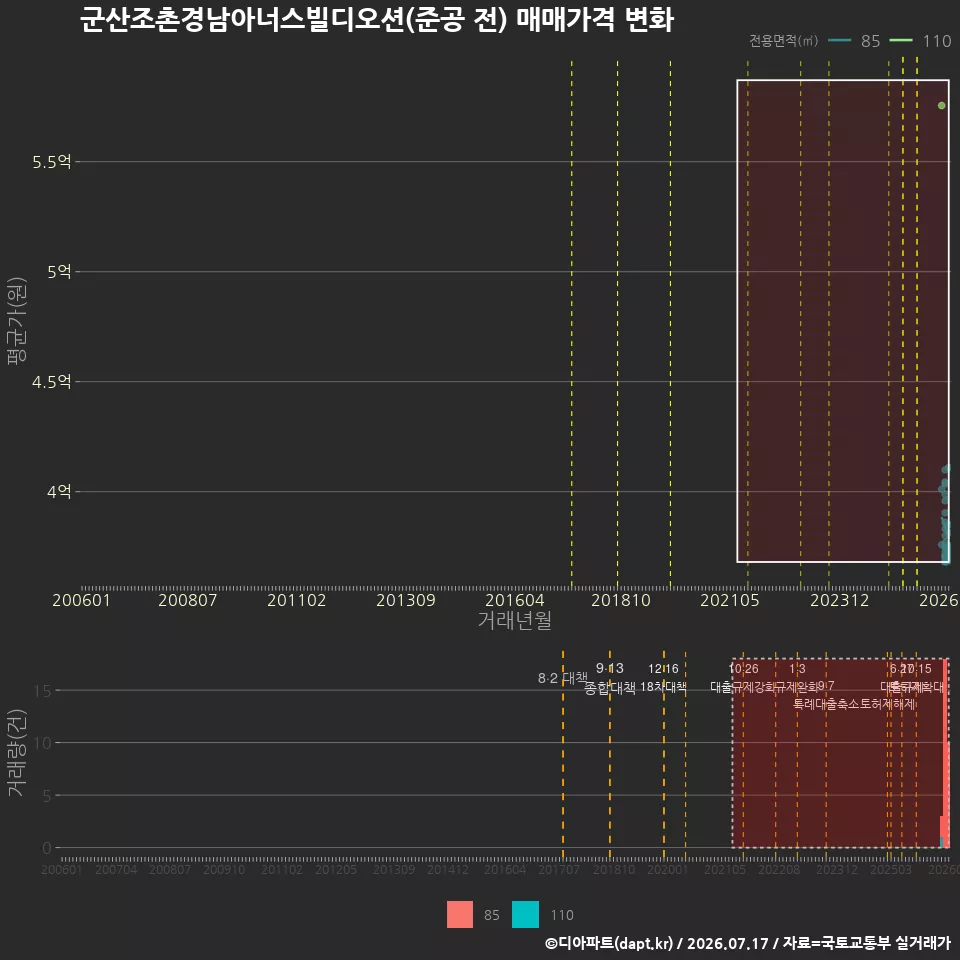The width and height of the screenshot is (960, 960).
Task: Click the 거래년월 x-axis title
Action: tap(514, 620)
